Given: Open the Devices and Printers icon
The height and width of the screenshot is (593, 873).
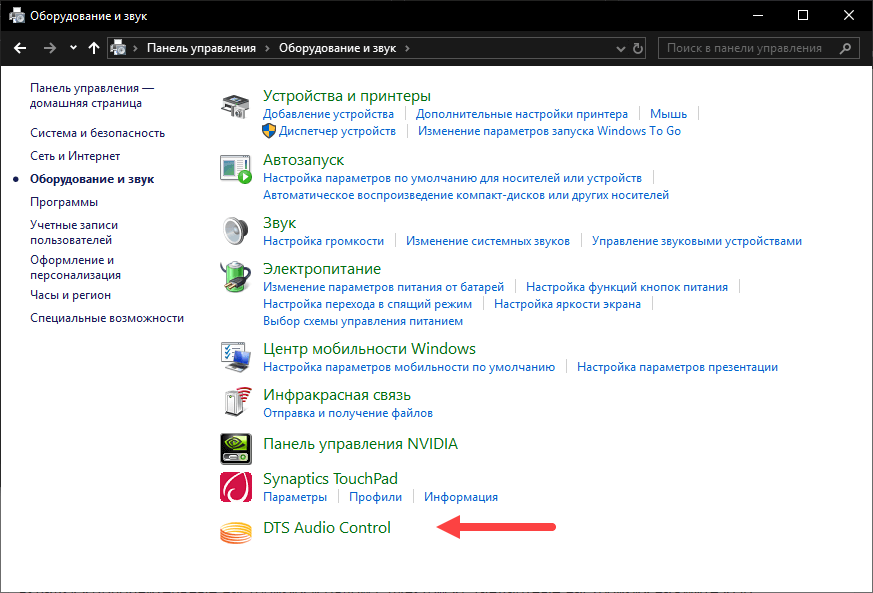Looking at the screenshot, I should coord(236,106).
